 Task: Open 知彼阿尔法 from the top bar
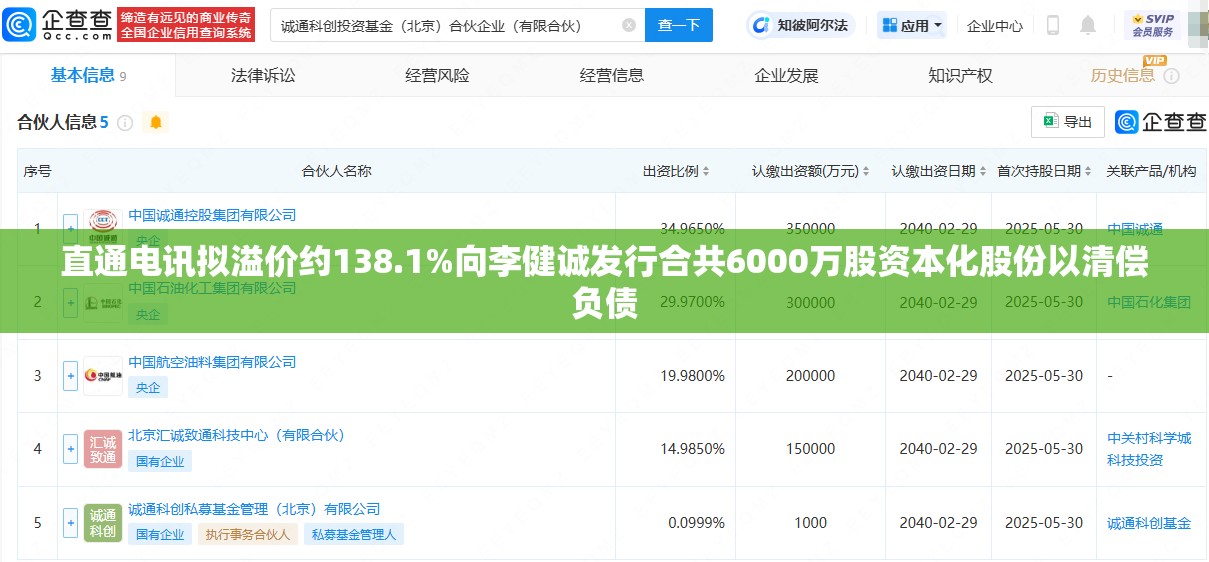802,25
